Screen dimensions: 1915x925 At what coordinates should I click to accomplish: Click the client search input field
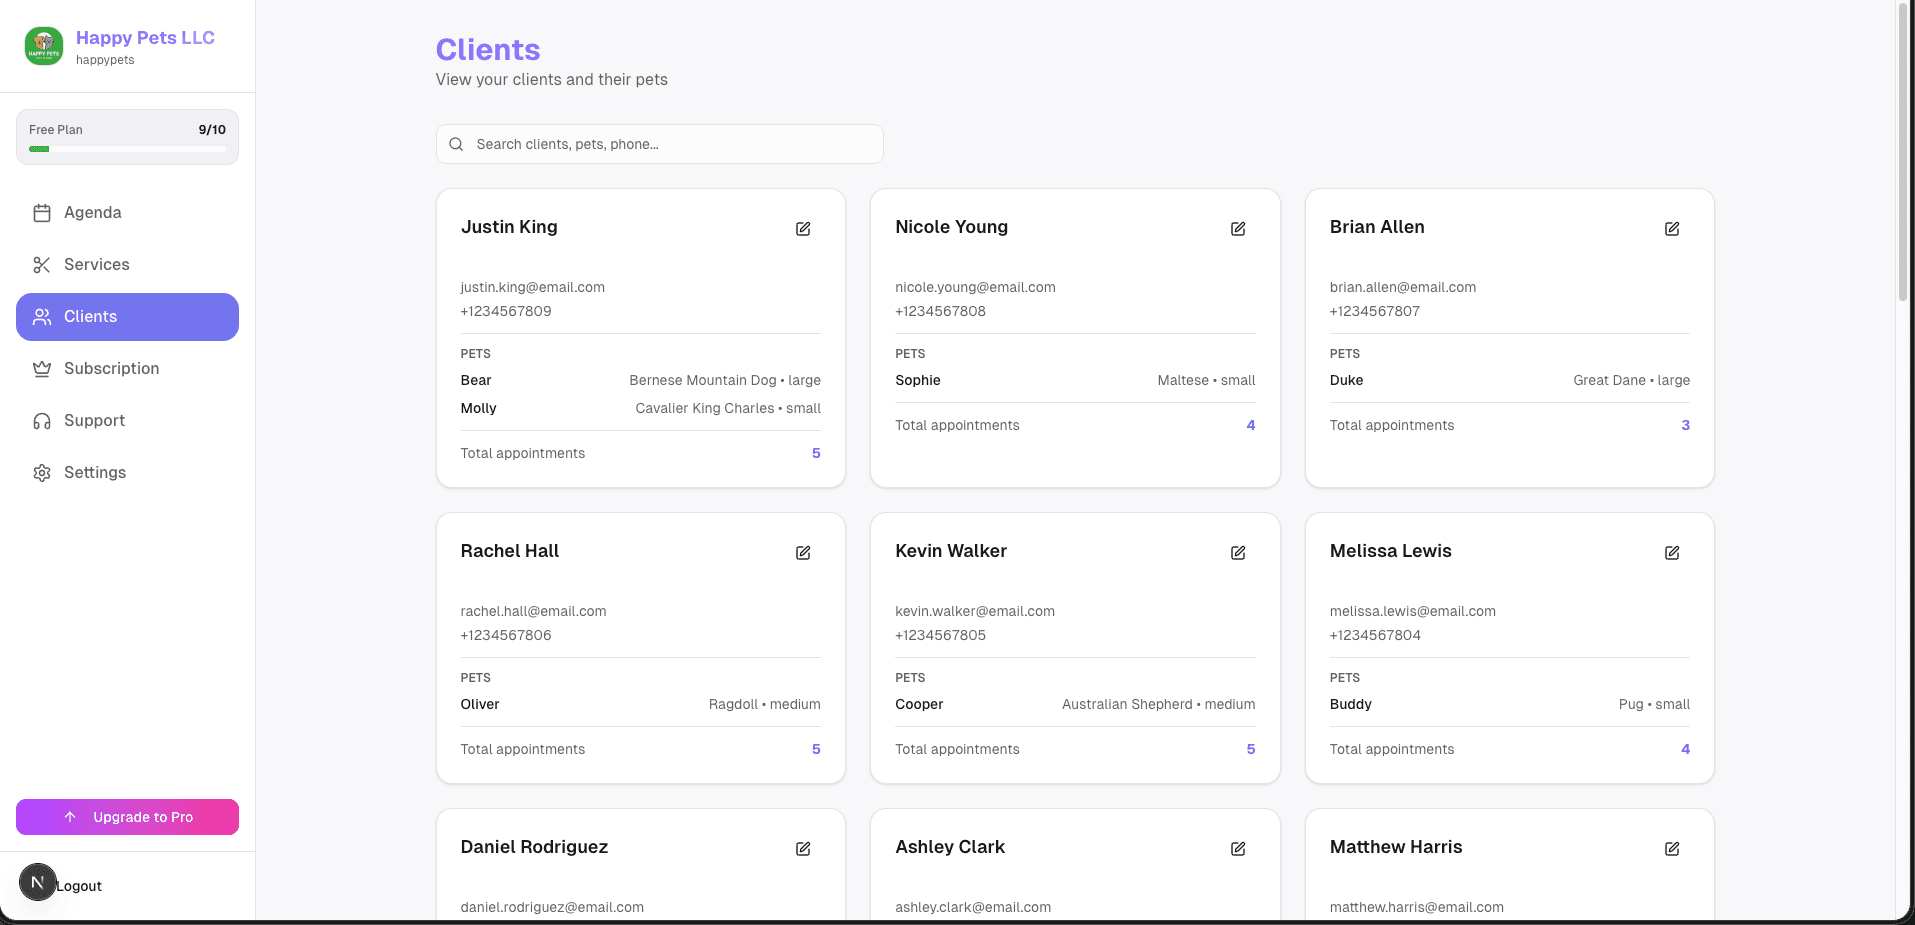[x=658, y=144]
